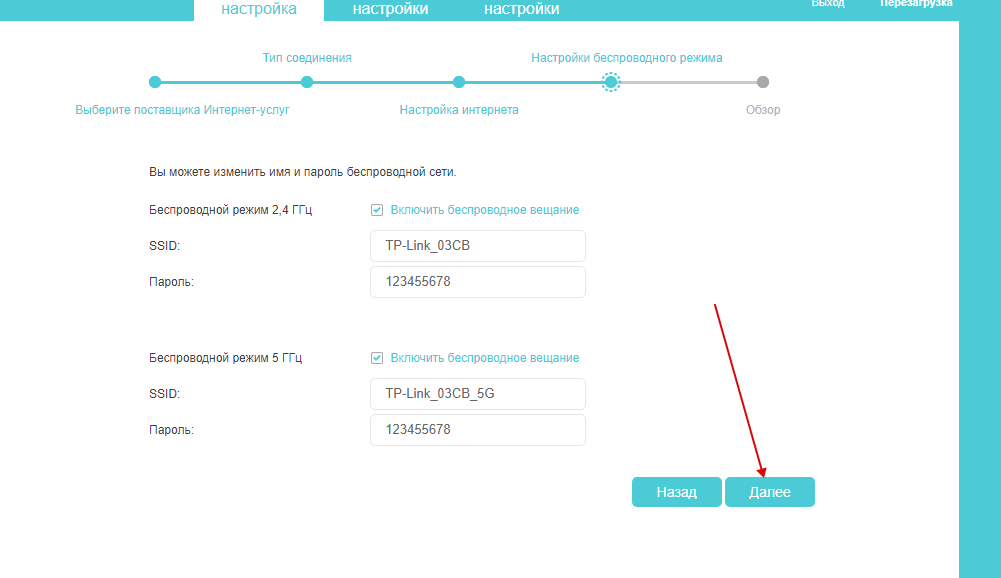
Task: Go back with the 'Назад' button
Action: pyautogui.click(x=676, y=492)
